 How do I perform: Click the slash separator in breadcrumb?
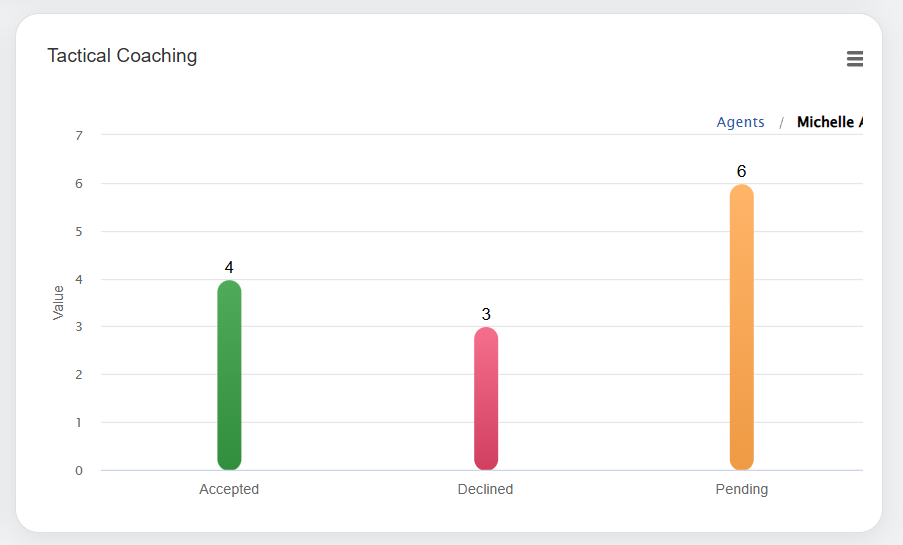[x=781, y=123]
